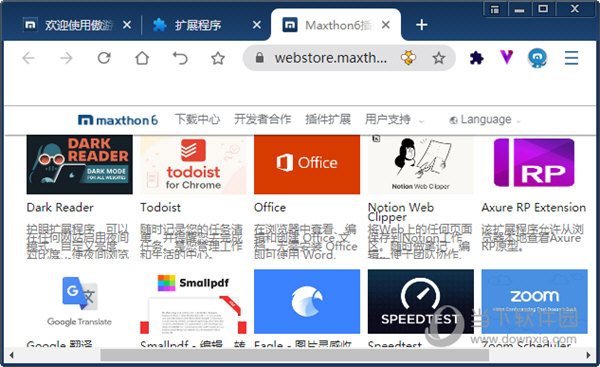Viewport: 600px width, 367px height.
Task: Open the 下载中心 menu item
Action: point(197,119)
